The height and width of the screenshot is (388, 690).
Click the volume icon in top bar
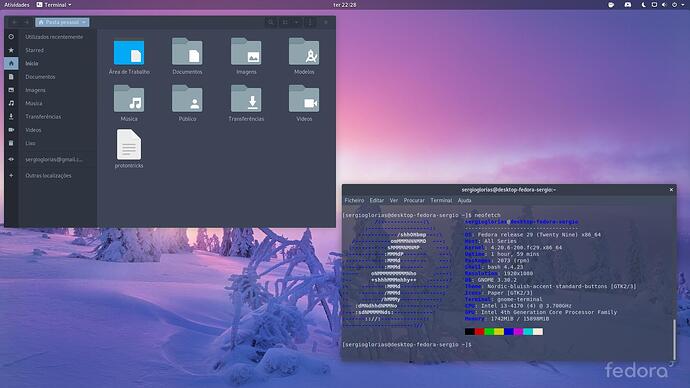(x=664, y=5)
